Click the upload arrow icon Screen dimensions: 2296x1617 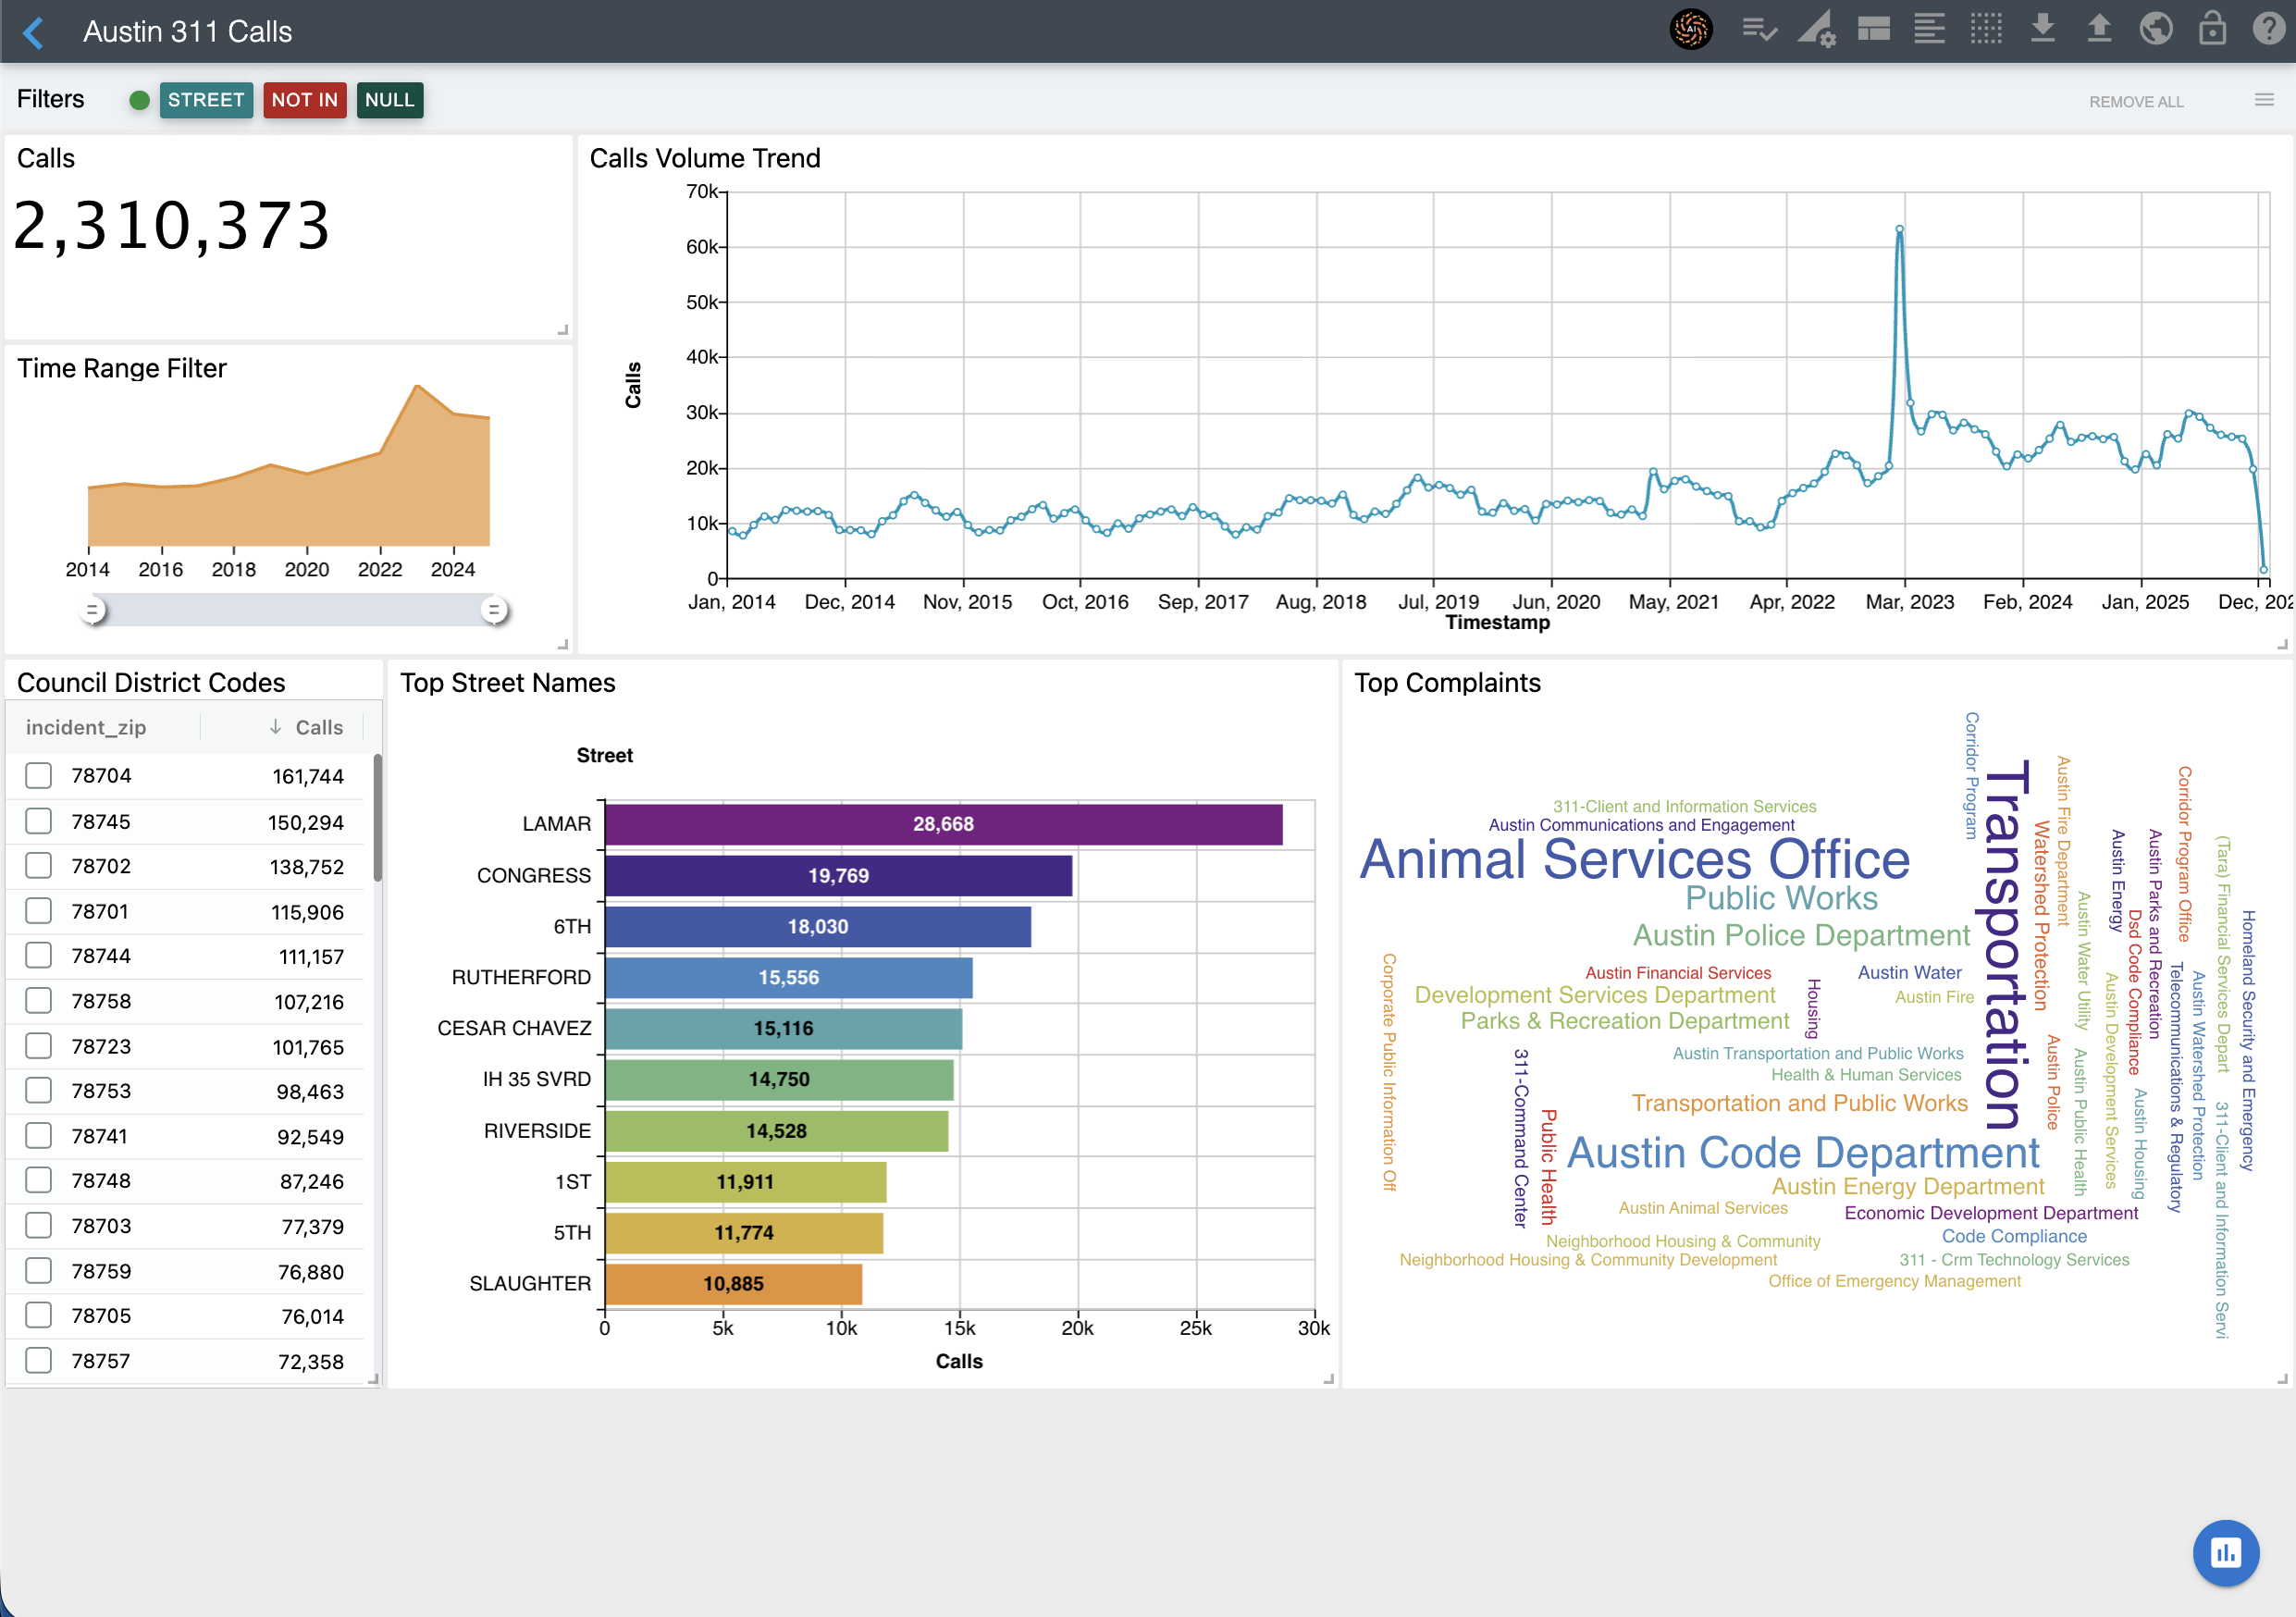pyautogui.click(x=2099, y=30)
